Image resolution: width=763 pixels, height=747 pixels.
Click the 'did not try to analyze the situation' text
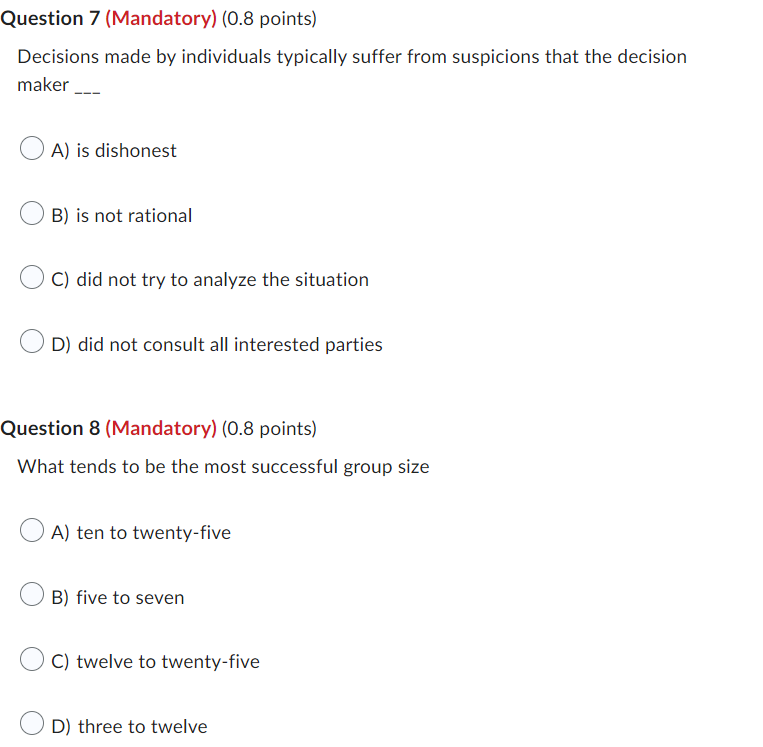tap(222, 280)
